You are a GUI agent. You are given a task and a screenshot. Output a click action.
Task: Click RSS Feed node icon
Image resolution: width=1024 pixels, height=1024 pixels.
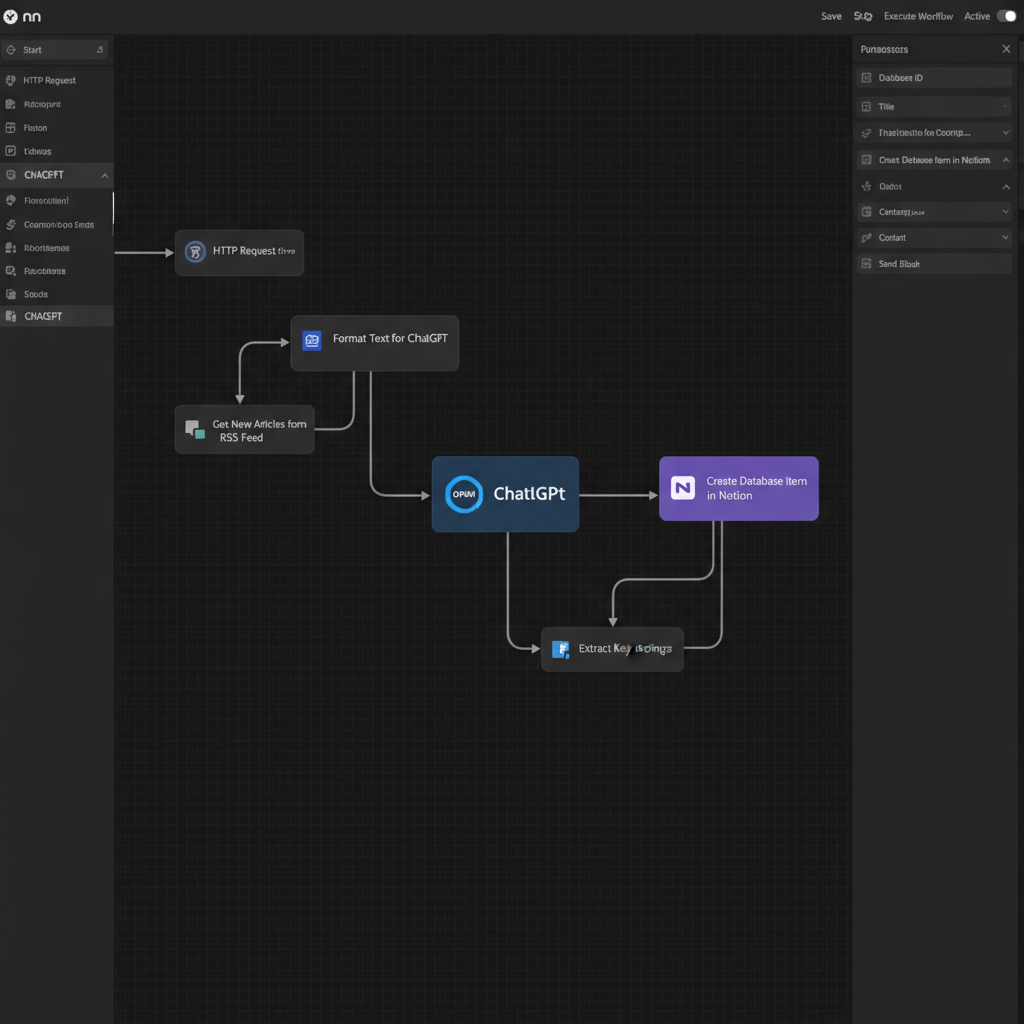coord(195,430)
